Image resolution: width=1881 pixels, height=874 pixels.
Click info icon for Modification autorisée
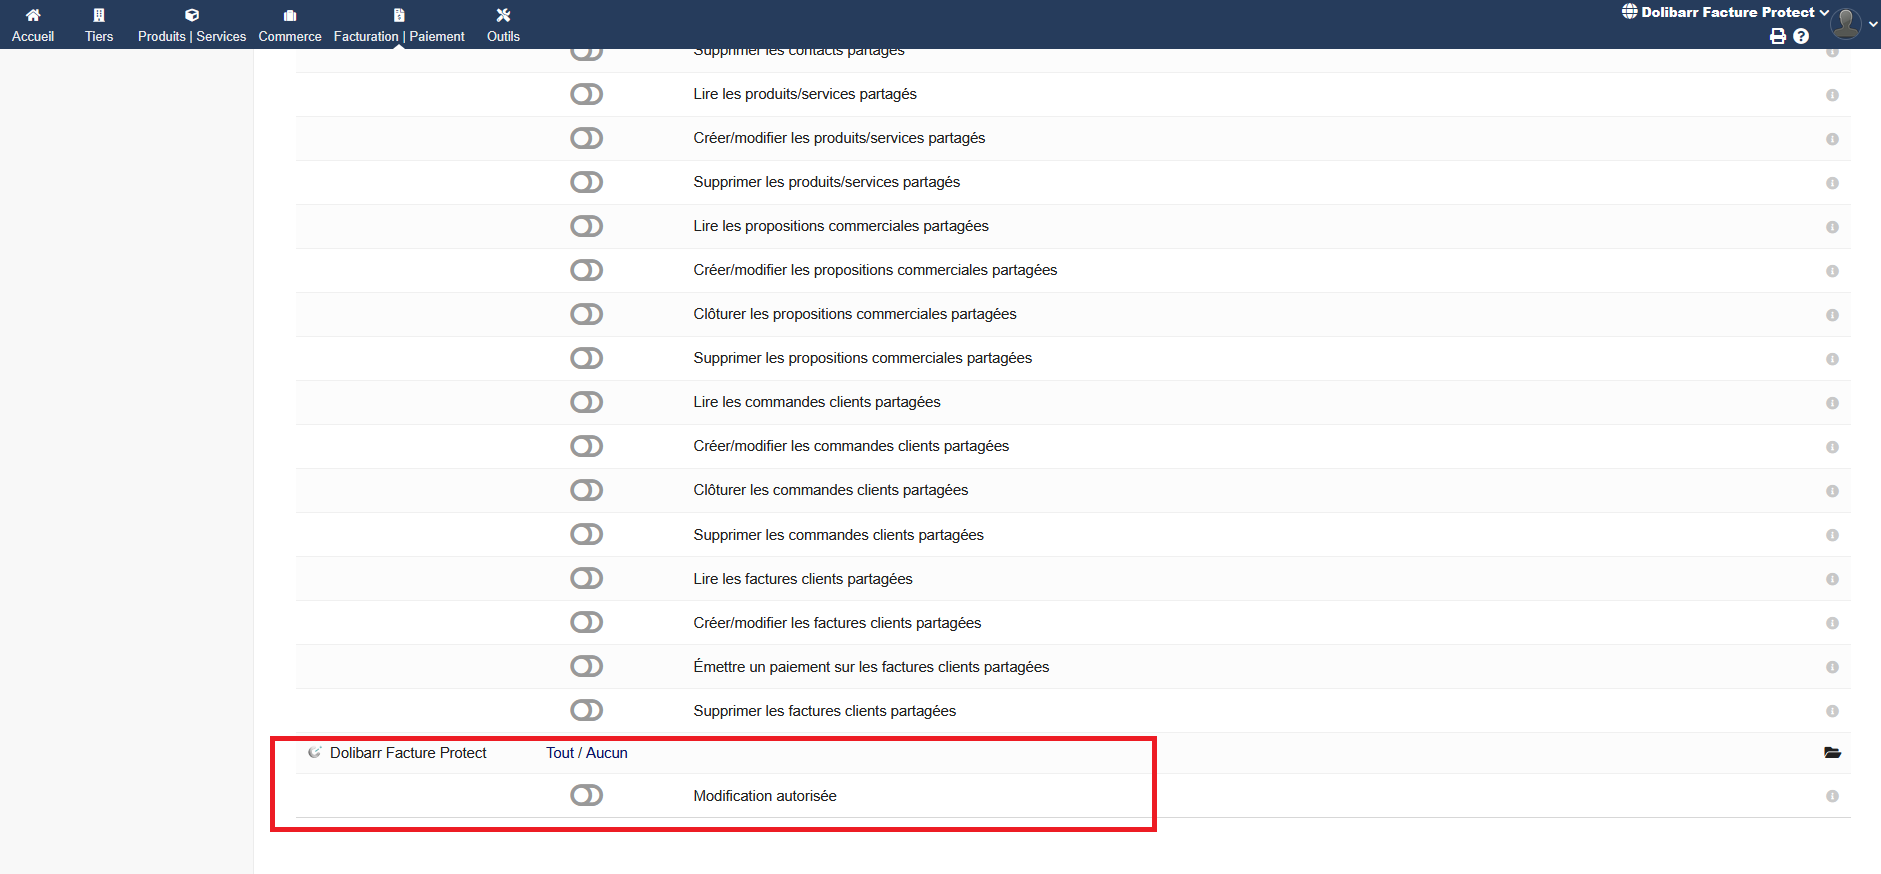click(x=1832, y=796)
